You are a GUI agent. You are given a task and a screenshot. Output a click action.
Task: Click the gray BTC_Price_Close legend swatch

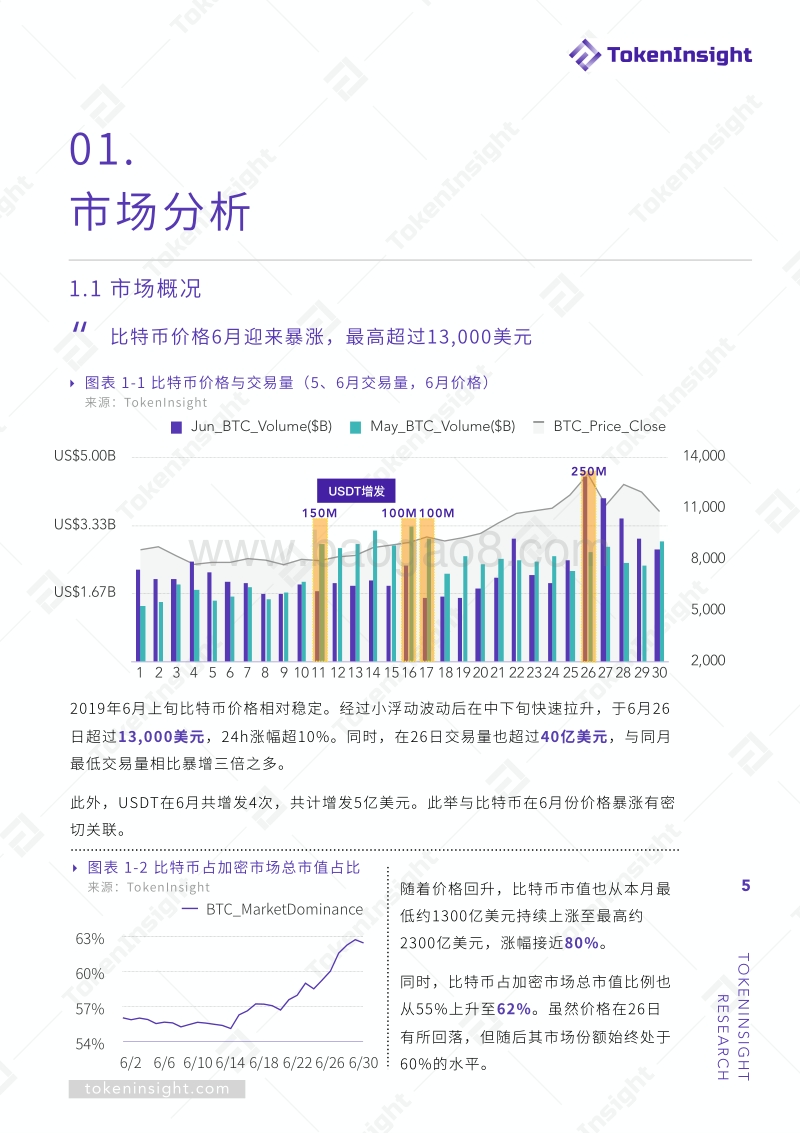pos(538,426)
